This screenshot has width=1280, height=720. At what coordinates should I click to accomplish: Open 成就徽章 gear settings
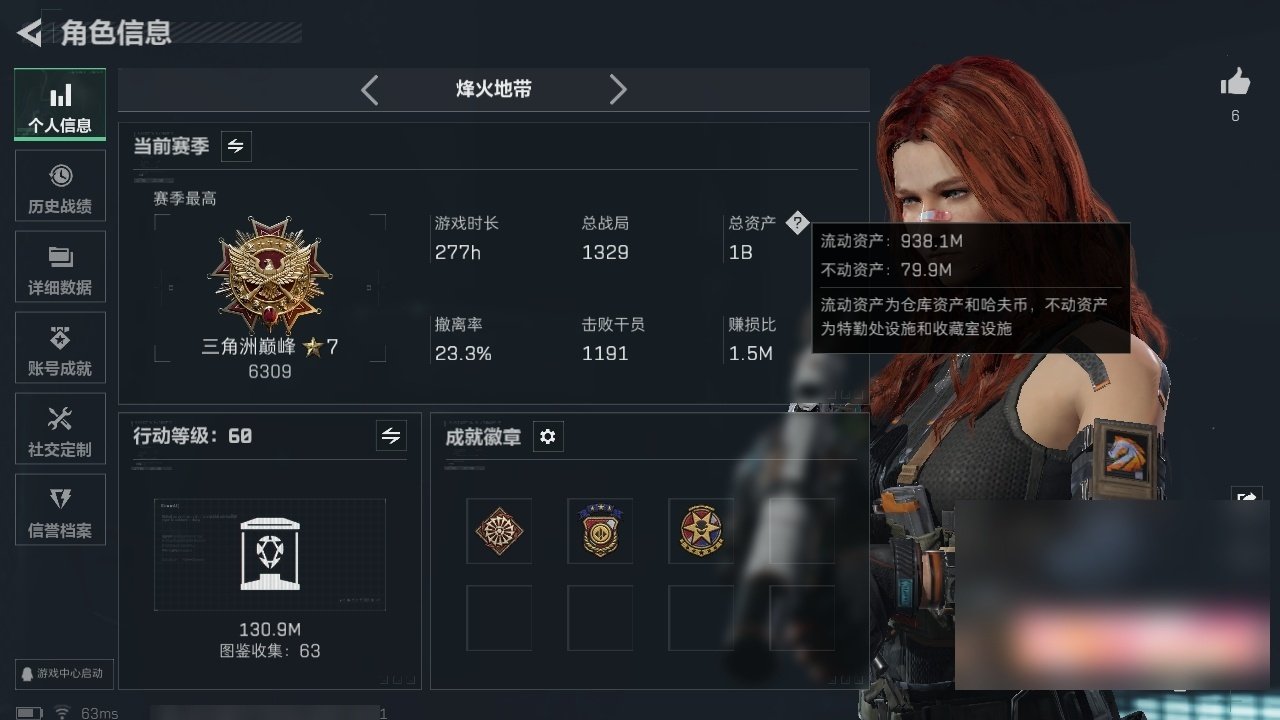tap(548, 437)
